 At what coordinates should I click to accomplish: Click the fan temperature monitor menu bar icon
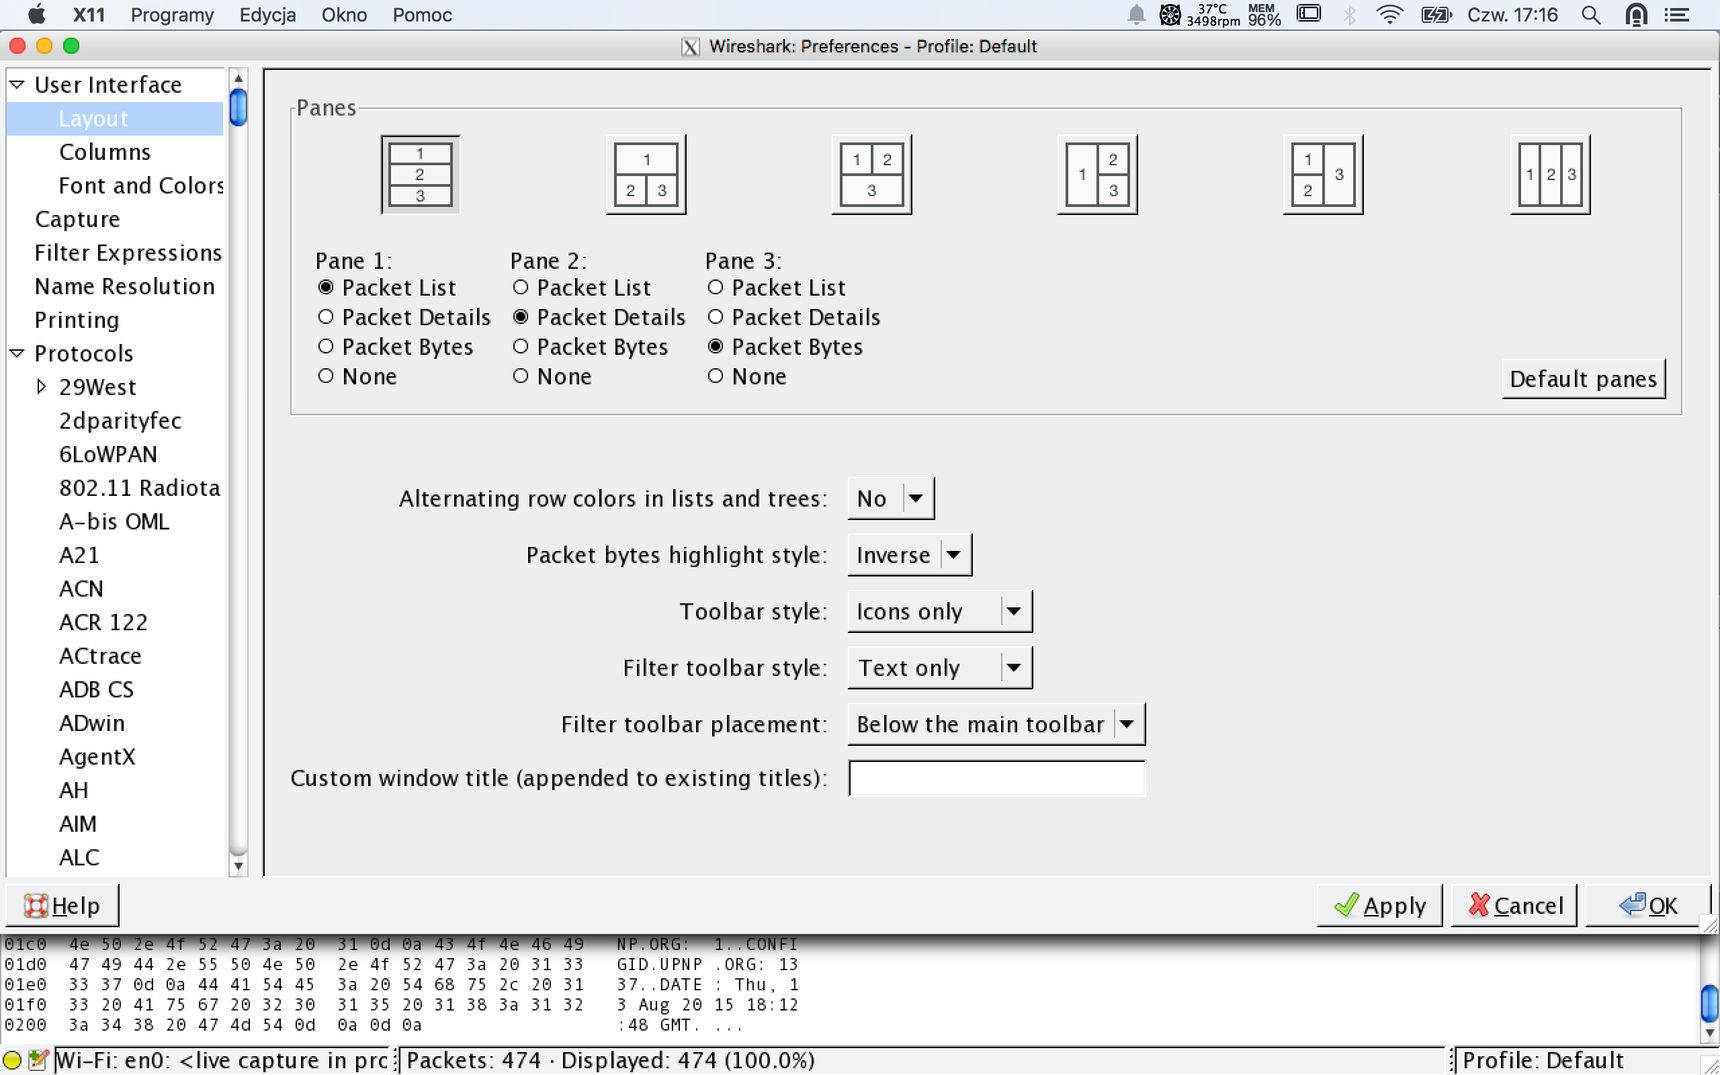1170,15
